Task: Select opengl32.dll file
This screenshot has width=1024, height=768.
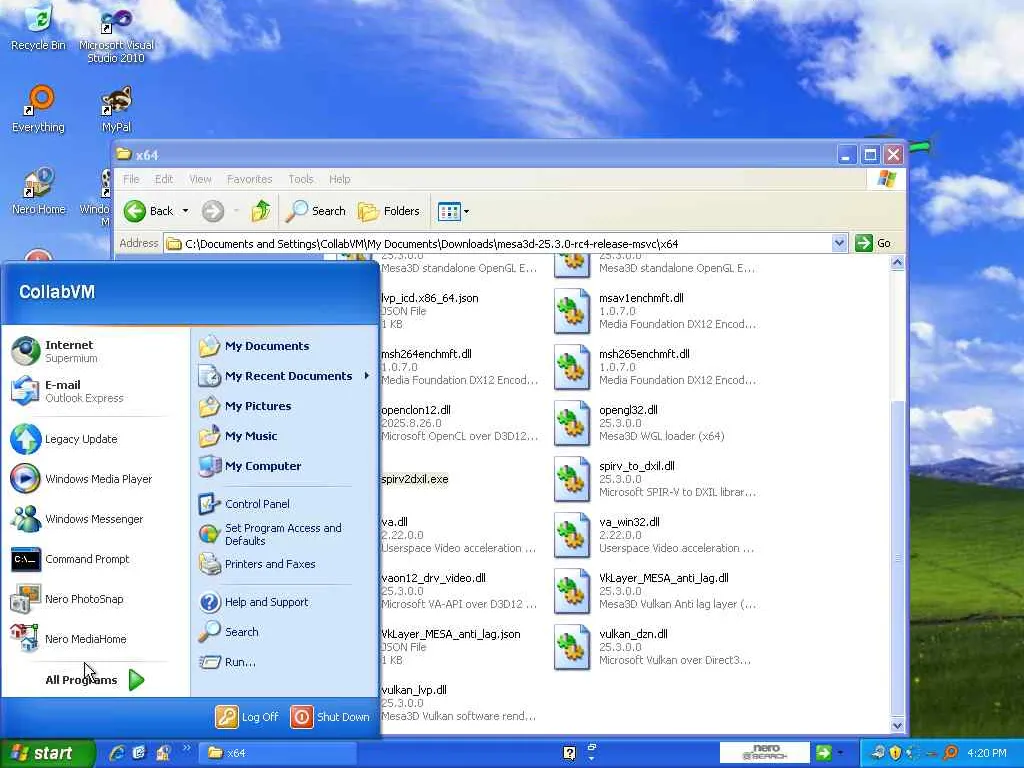Action: tap(640, 423)
